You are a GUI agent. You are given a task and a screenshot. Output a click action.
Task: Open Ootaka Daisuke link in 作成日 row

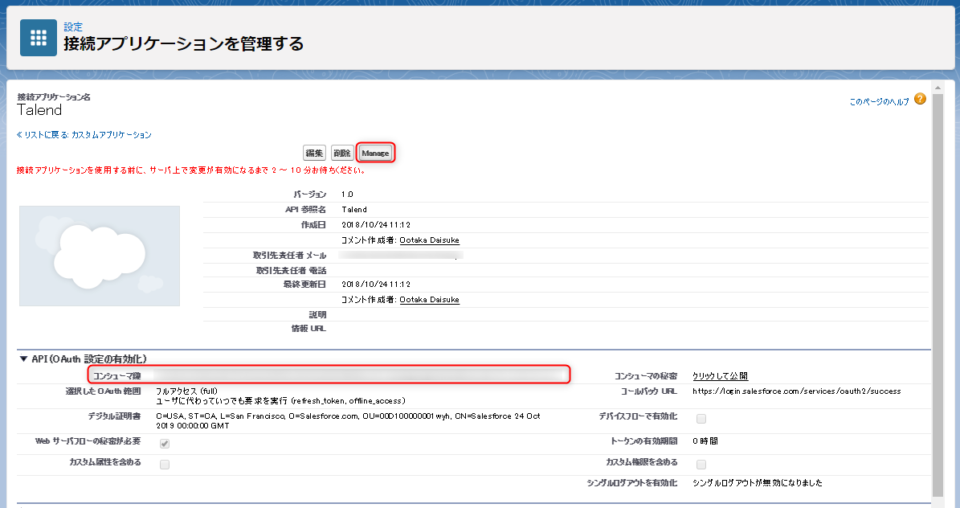[x=429, y=240]
